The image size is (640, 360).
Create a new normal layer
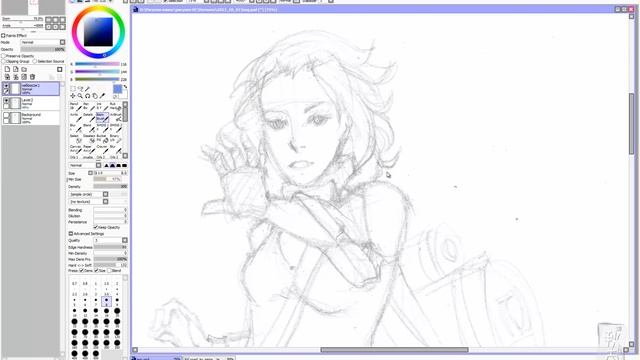[x=7, y=69]
